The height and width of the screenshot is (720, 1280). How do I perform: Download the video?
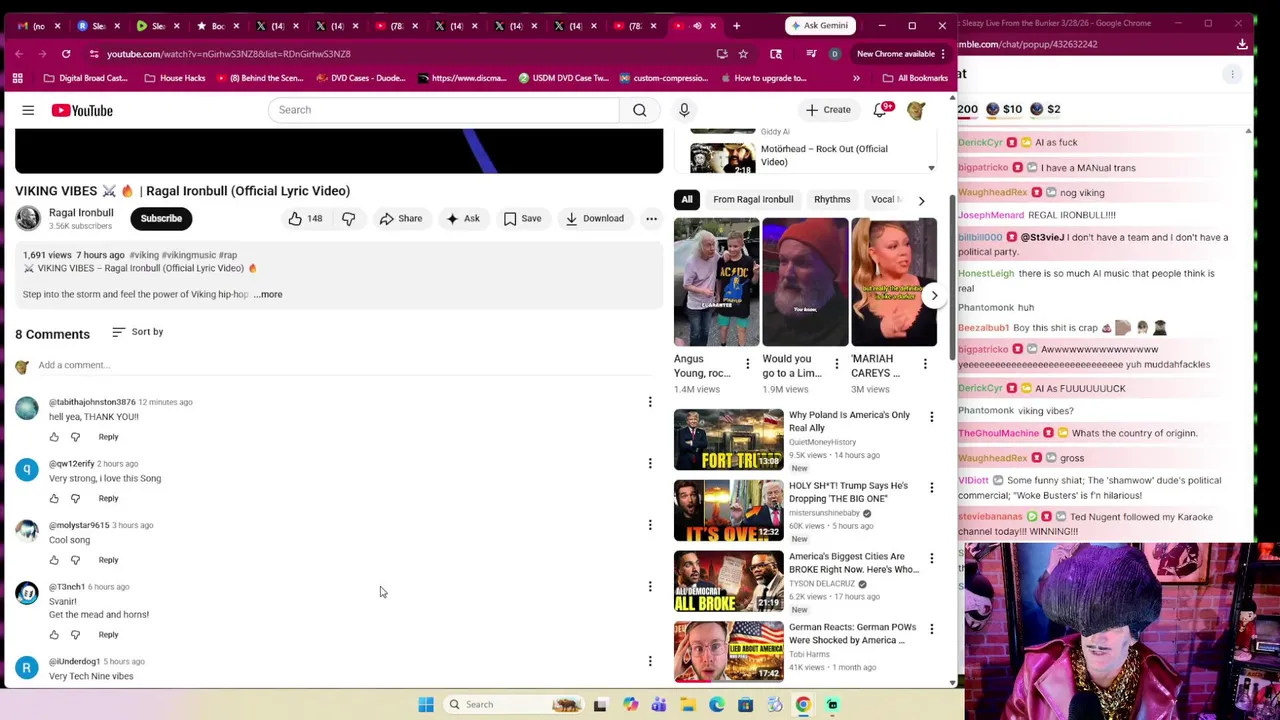click(x=595, y=218)
